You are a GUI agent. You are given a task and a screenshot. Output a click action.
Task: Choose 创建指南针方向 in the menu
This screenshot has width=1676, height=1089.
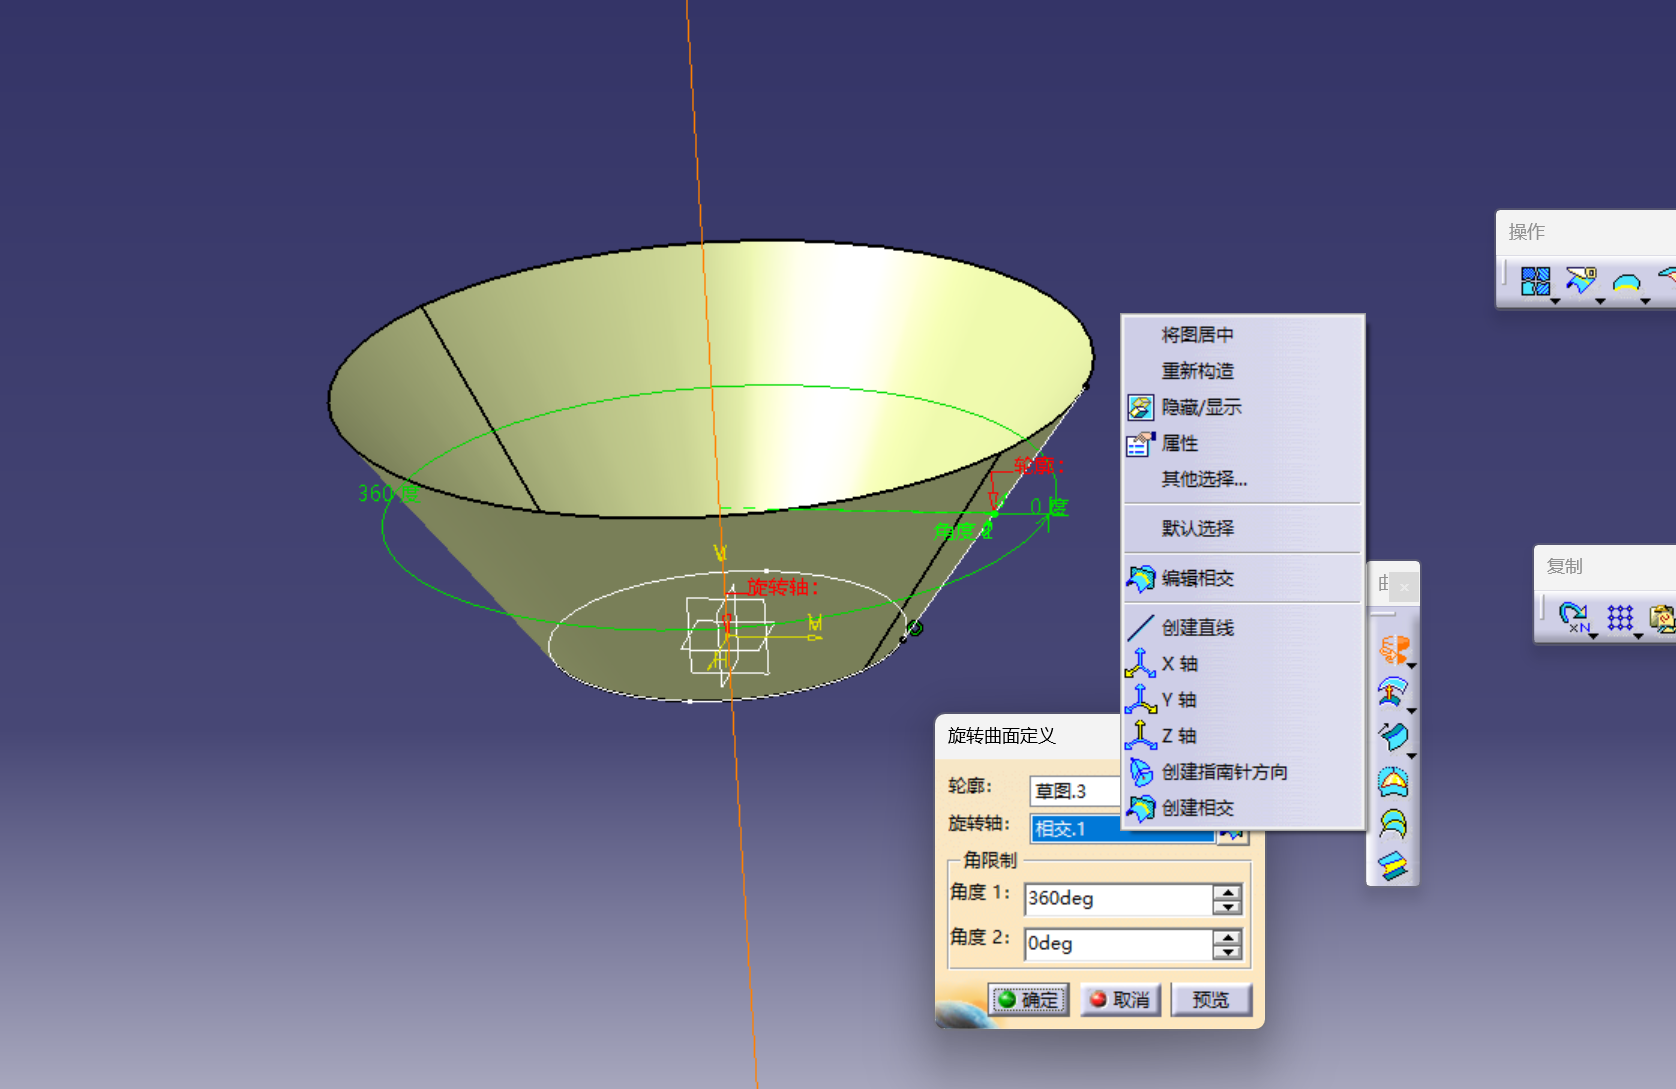tap(1244, 772)
